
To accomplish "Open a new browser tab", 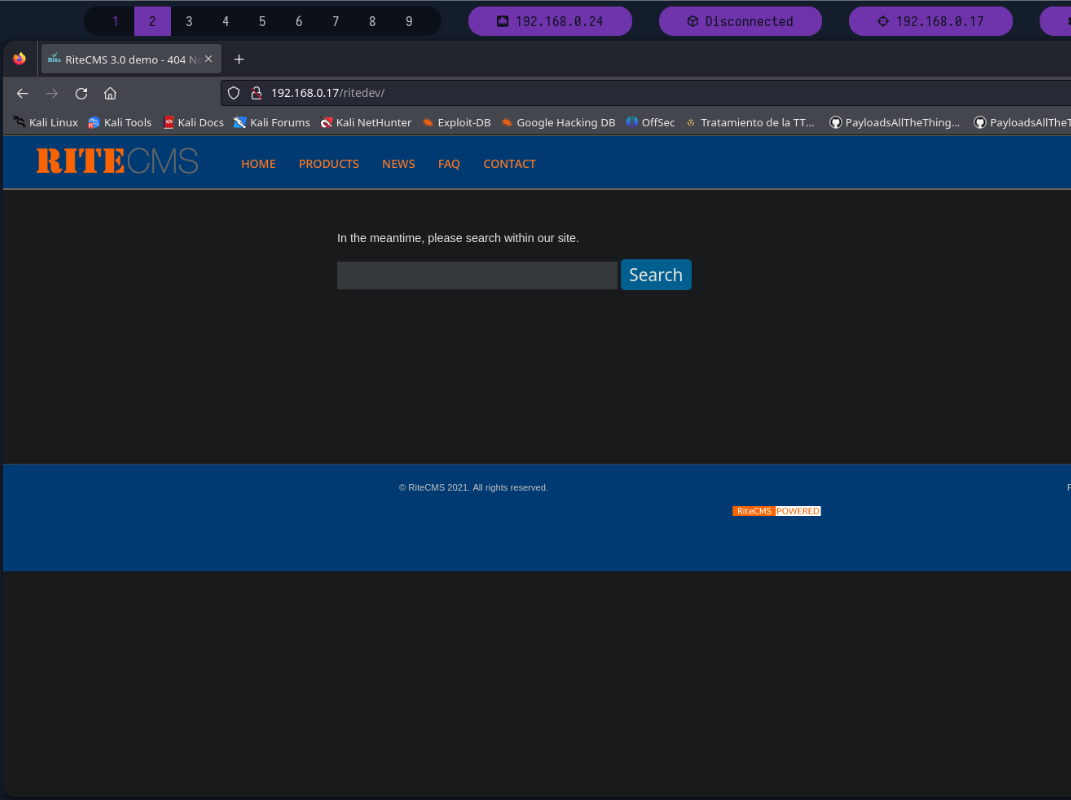I will click(239, 59).
